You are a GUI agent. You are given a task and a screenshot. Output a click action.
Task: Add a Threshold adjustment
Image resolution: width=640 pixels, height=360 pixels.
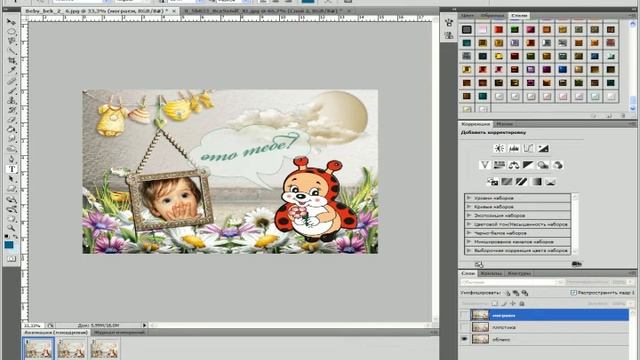point(521,182)
